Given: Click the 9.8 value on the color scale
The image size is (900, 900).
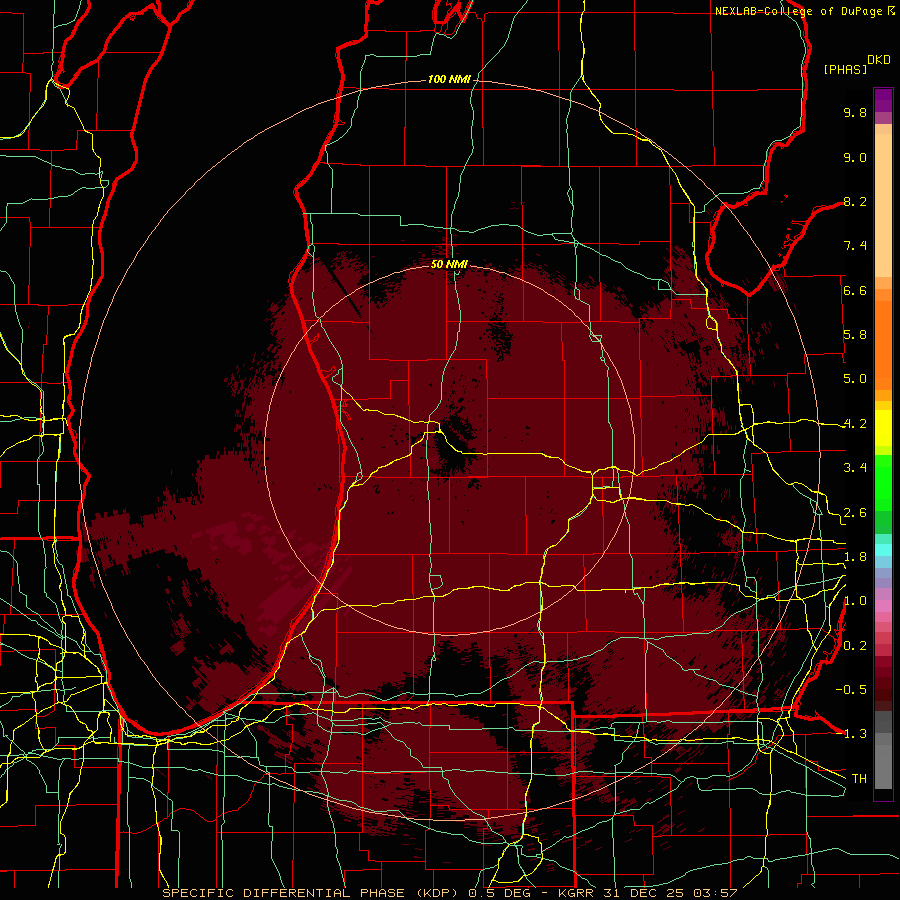Looking at the screenshot, I should point(855,112).
